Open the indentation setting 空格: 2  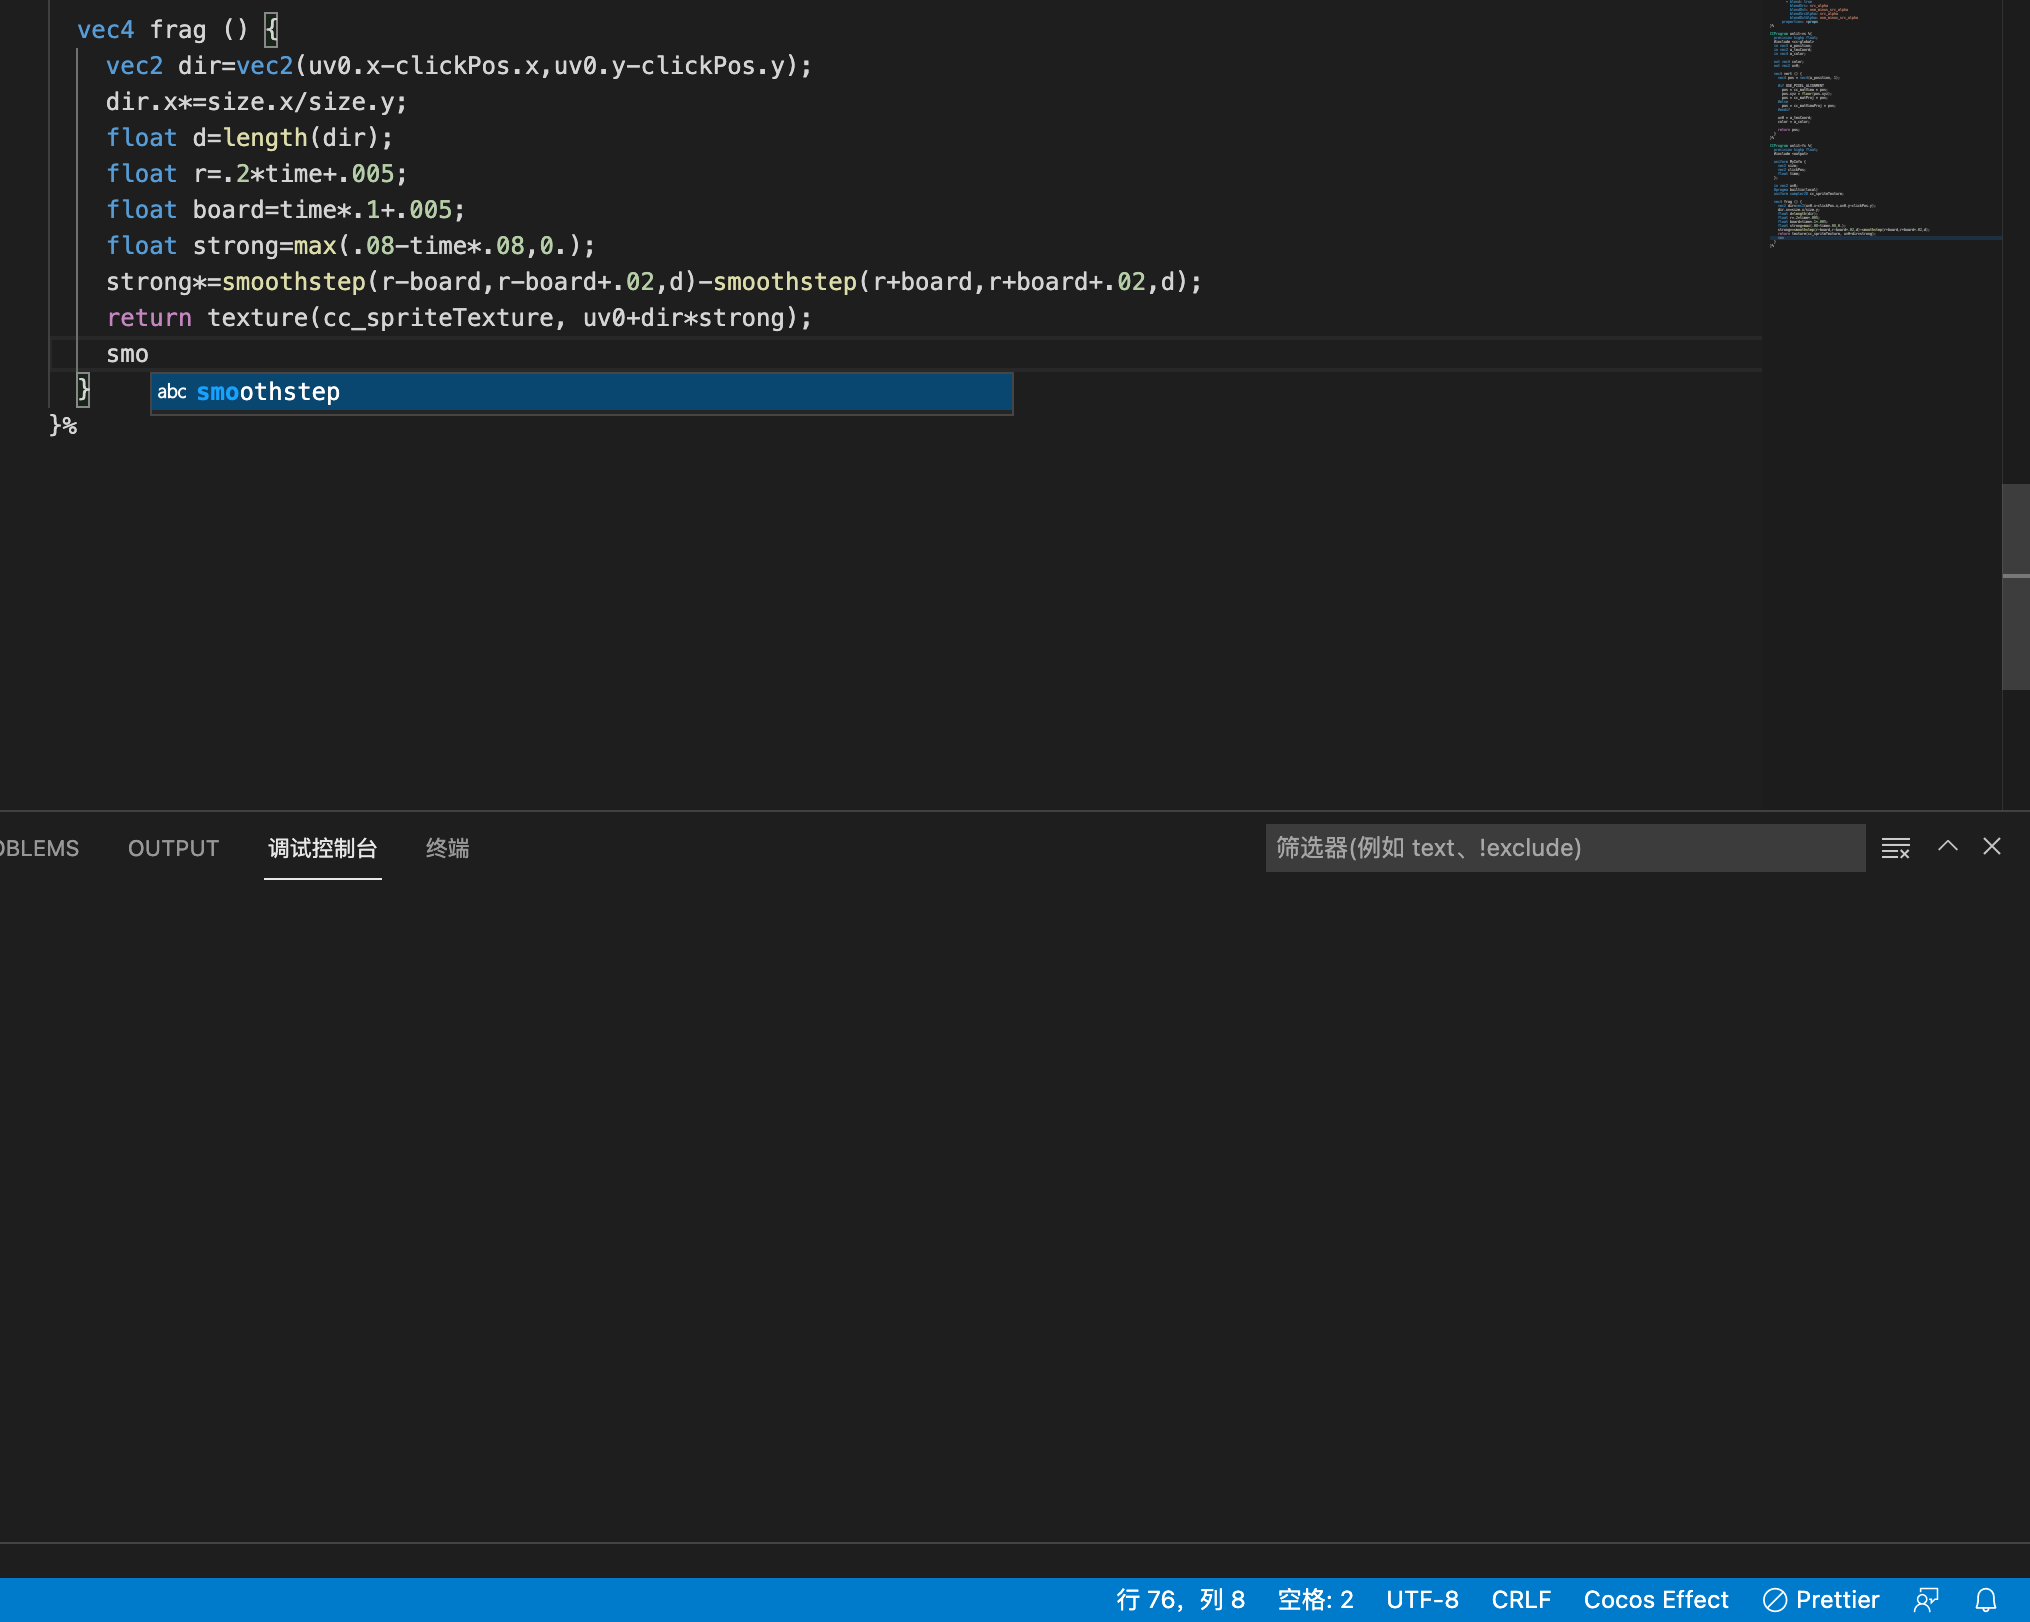(x=1315, y=1599)
